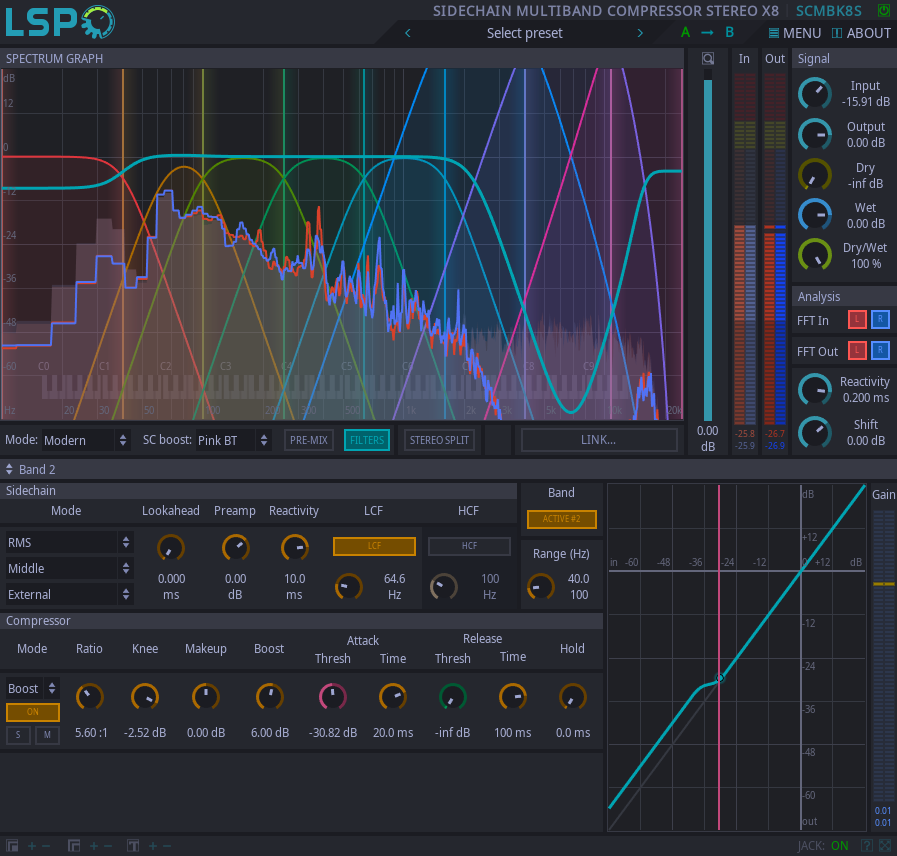
Task: Go to the previous preset arrow
Action: tap(408, 33)
